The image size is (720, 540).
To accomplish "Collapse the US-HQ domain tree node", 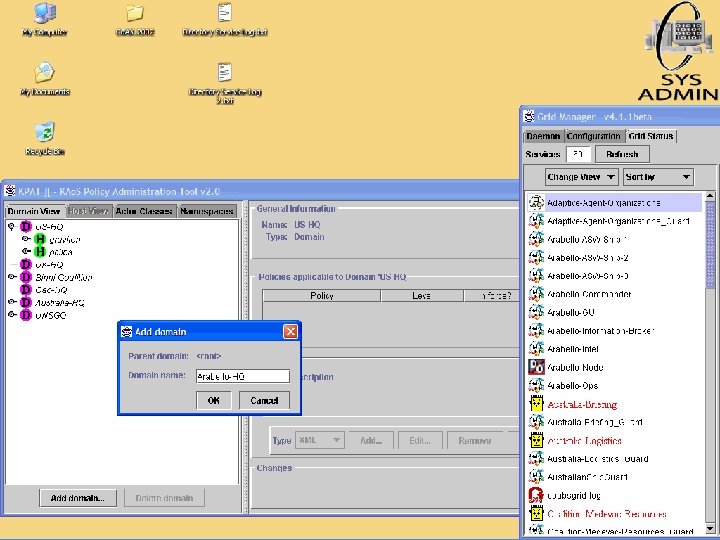I will [x=11, y=226].
